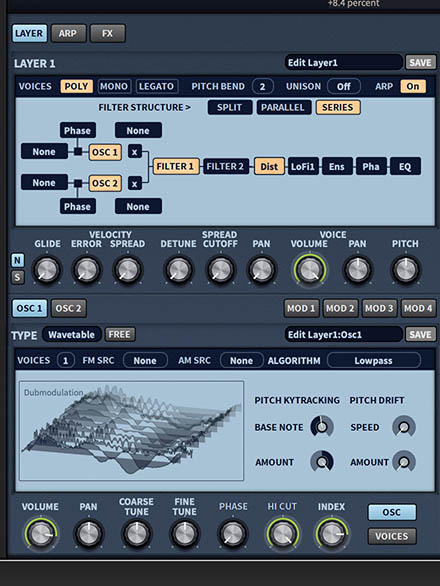The width and height of the screenshot is (440, 586).
Task: Click the N button beside Glide
Action: (18, 260)
